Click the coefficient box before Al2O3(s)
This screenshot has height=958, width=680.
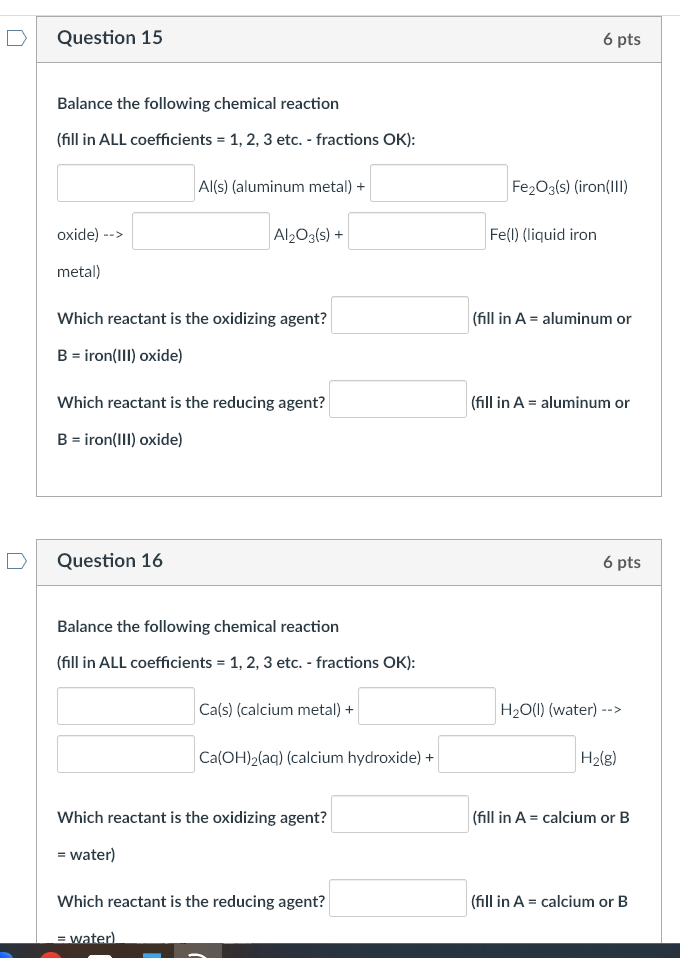(200, 230)
